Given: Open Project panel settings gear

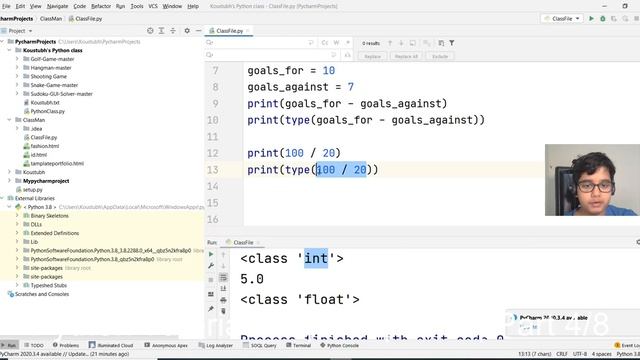Looking at the screenshot, I should (187, 31).
